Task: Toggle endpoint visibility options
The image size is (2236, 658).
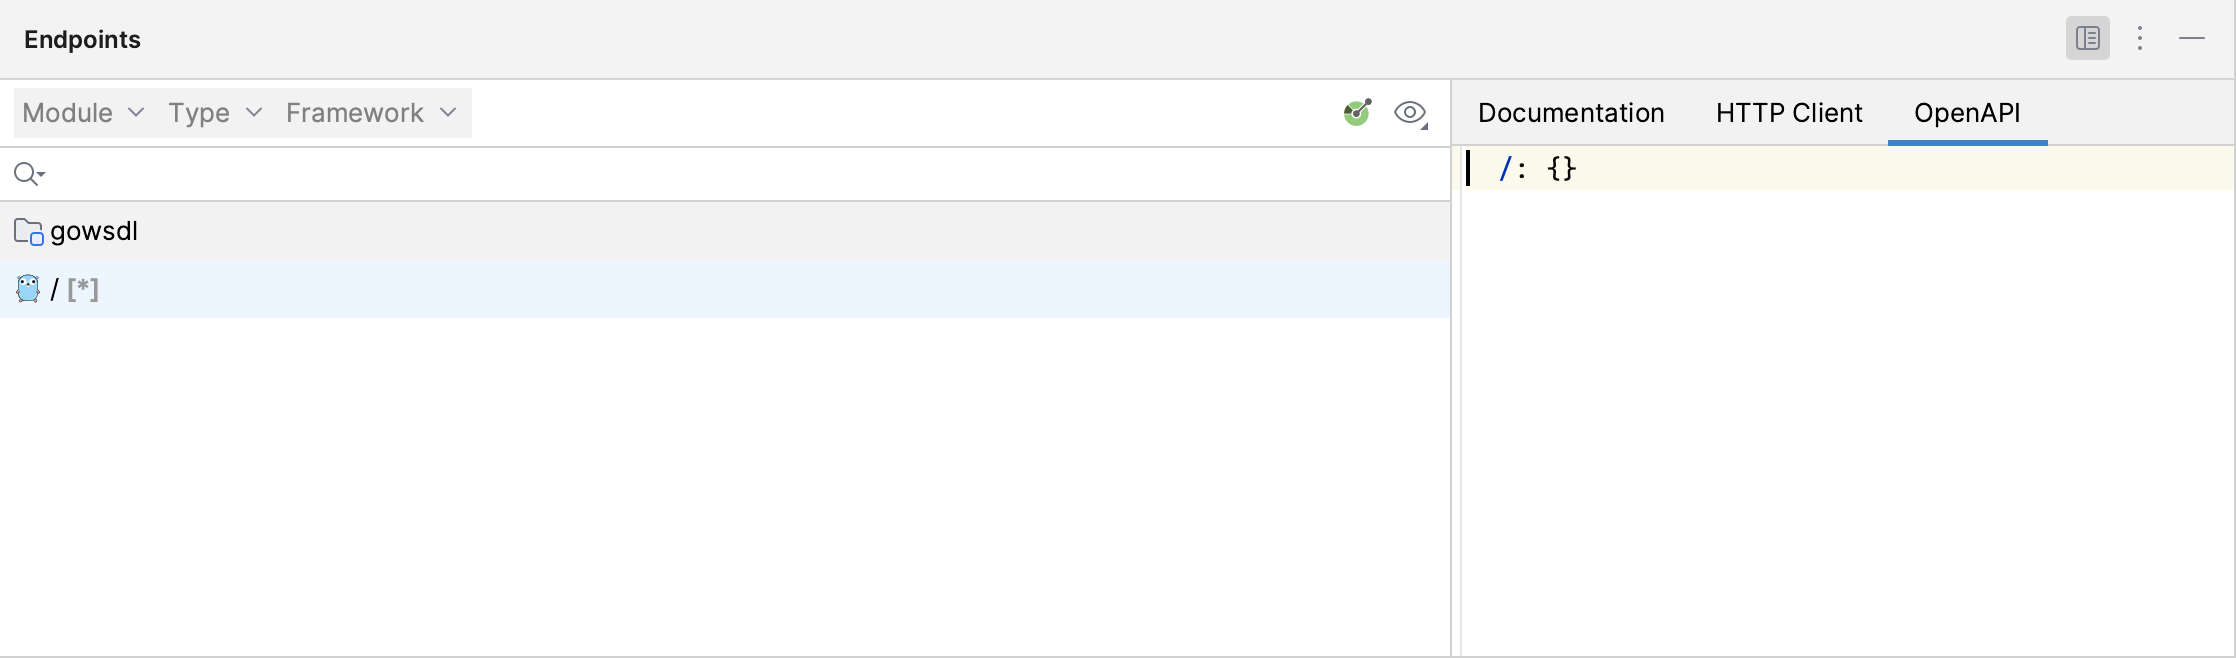Action: (1410, 113)
